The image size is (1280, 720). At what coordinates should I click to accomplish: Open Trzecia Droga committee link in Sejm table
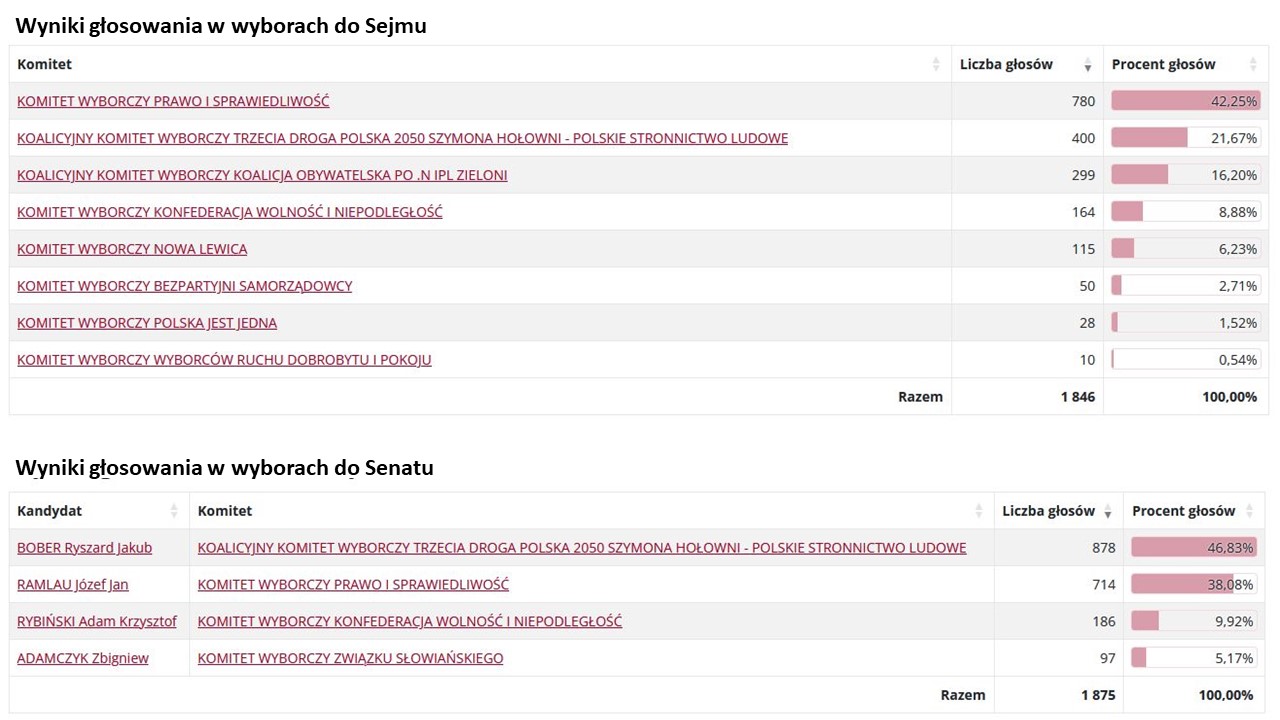point(402,138)
